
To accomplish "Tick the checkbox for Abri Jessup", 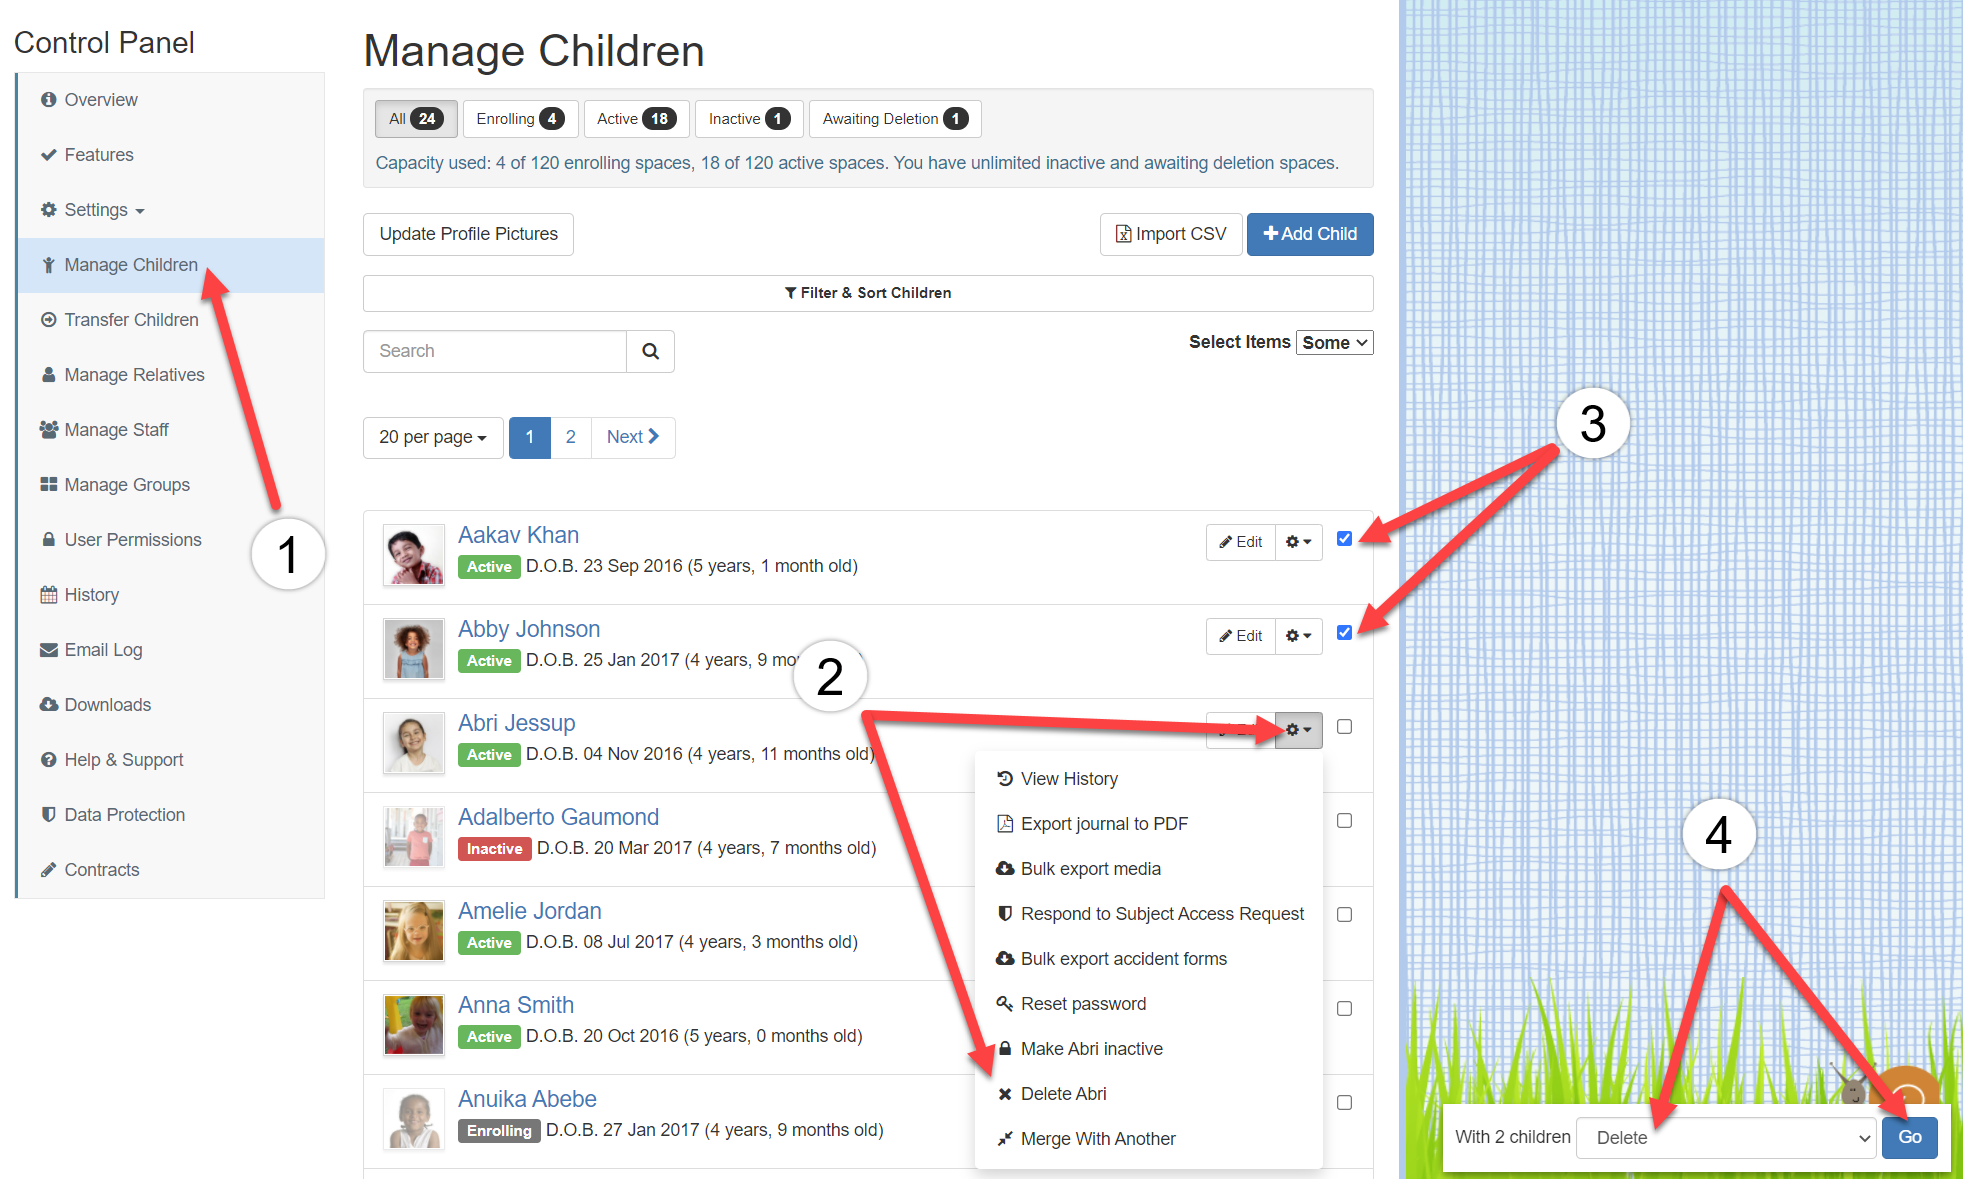I will (x=1344, y=727).
